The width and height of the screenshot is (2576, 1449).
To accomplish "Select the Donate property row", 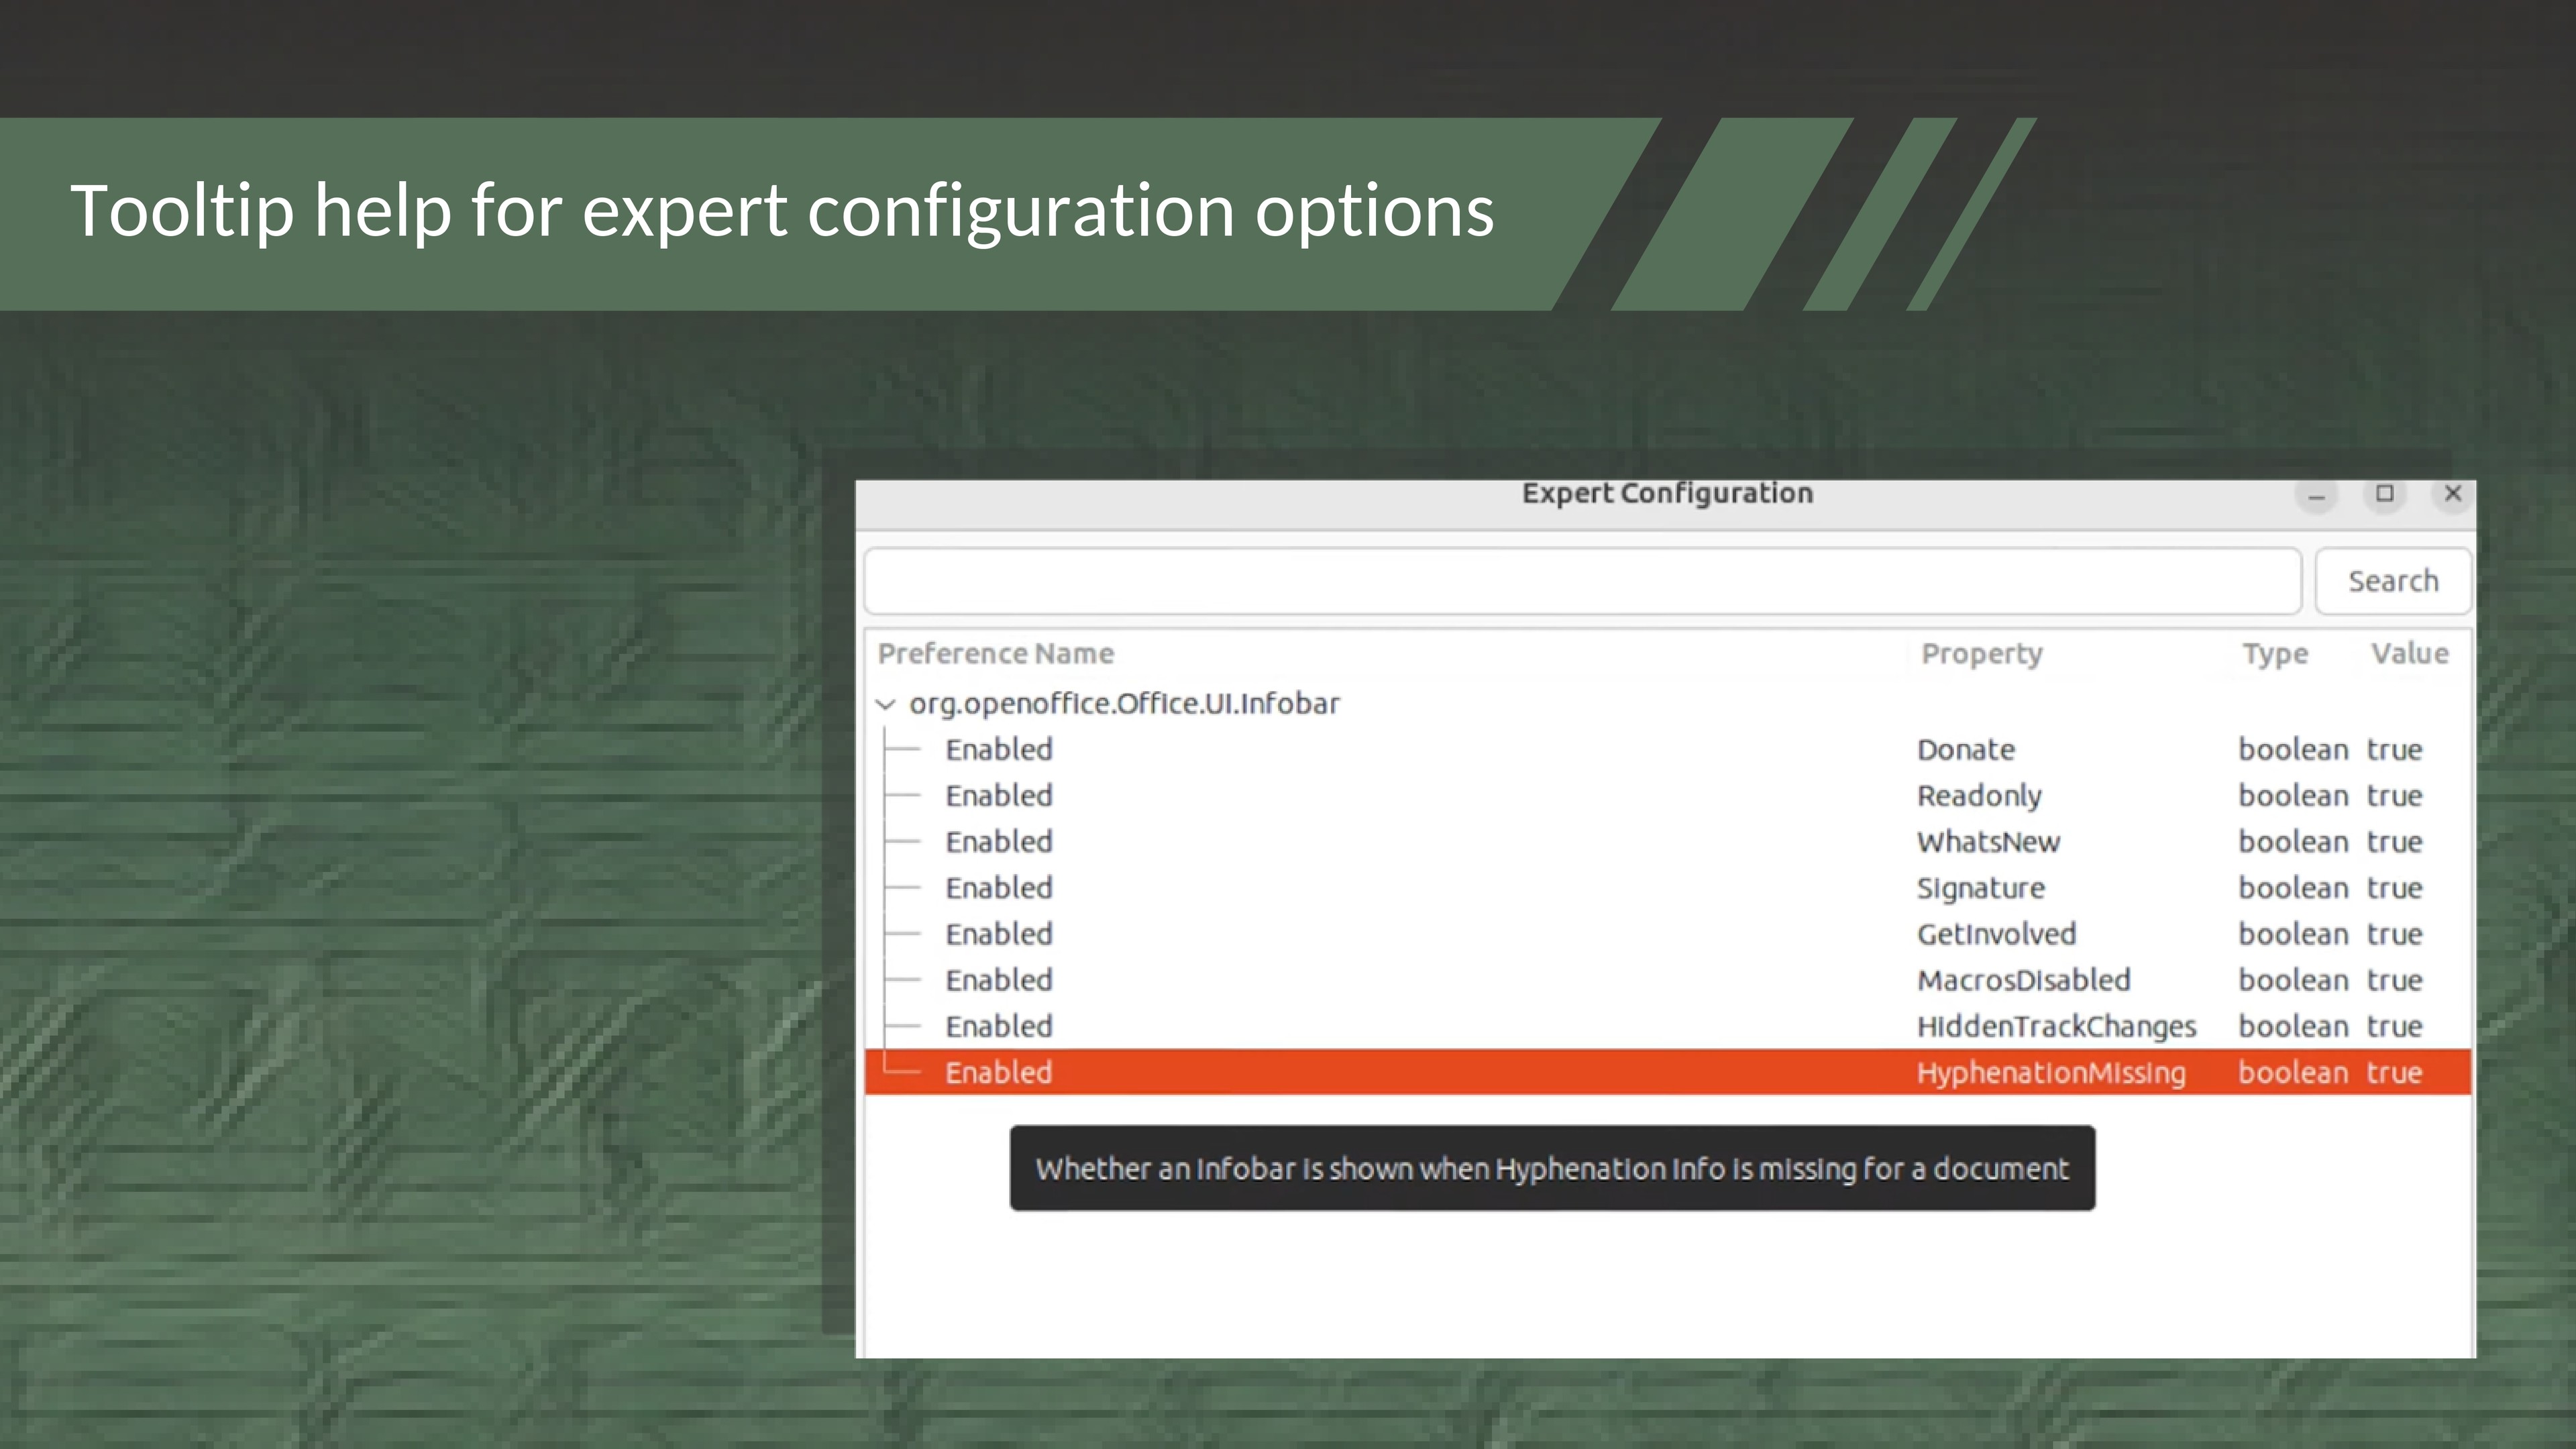I will [x=1965, y=750].
